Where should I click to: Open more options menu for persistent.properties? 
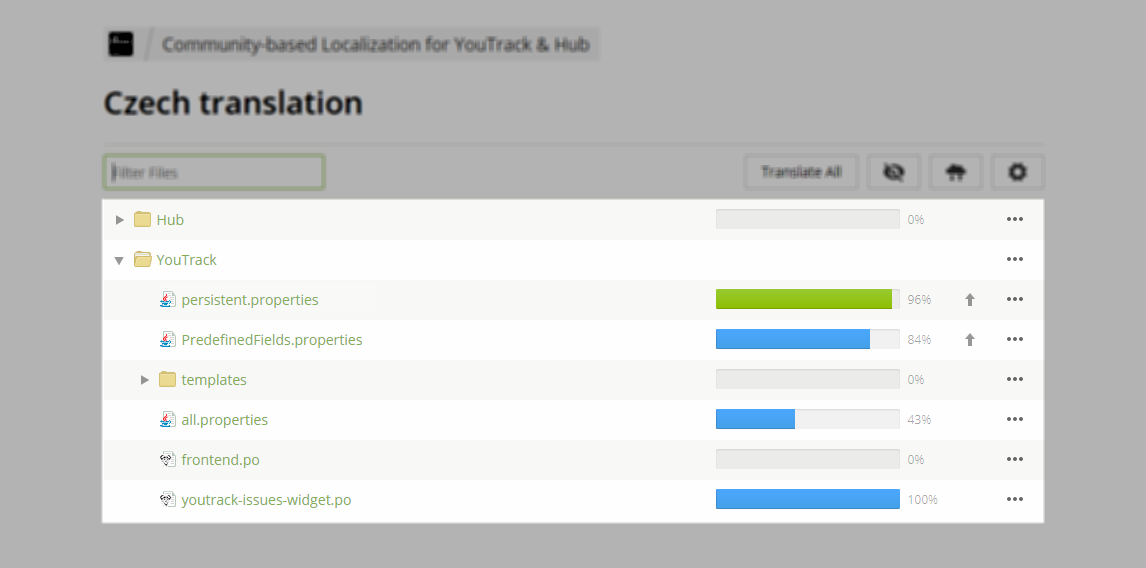tap(1014, 300)
